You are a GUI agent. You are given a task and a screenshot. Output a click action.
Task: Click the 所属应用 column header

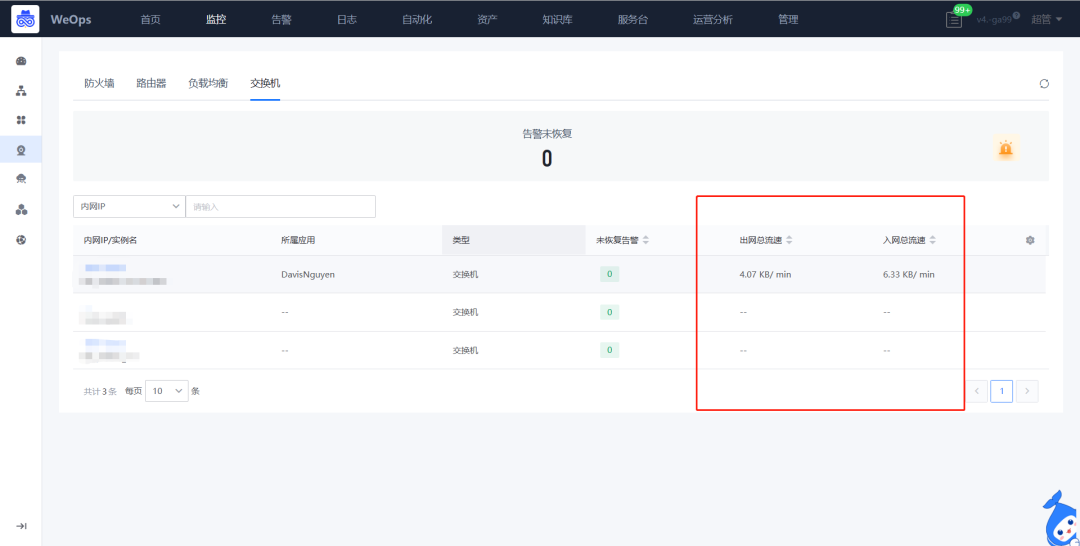[x=298, y=240]
